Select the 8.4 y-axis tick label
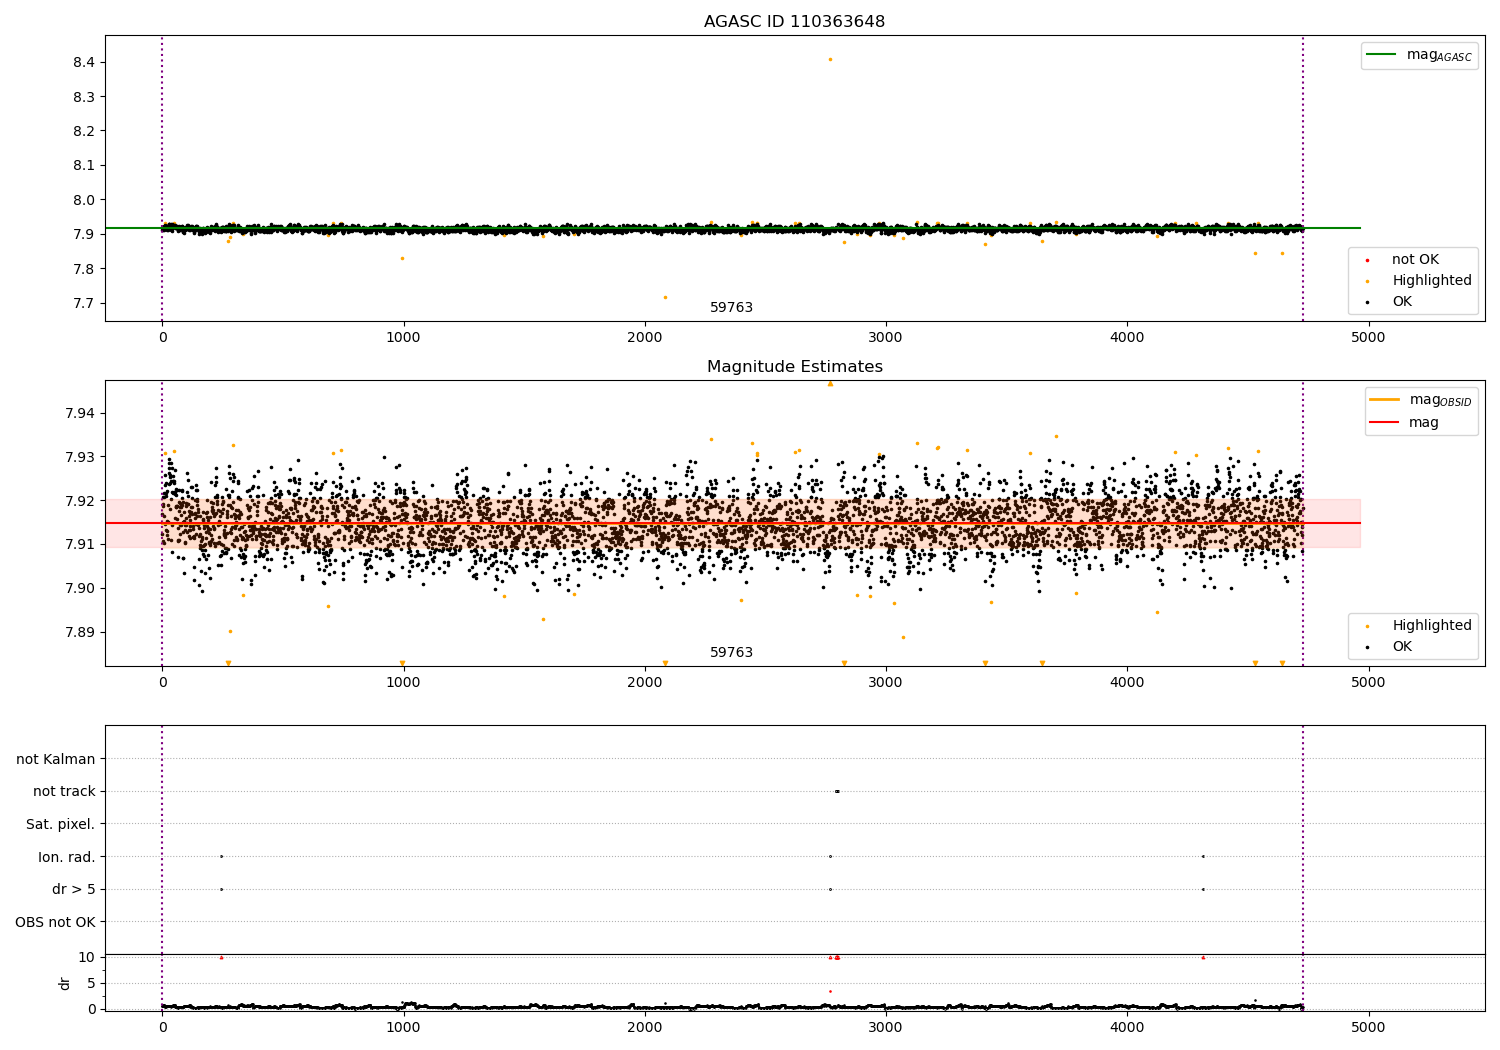 (x=83, y=62)
